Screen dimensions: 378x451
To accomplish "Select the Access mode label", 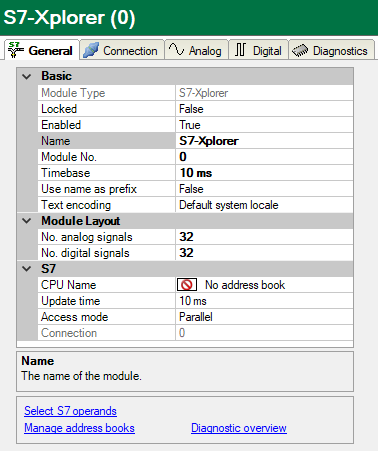I will tap(75, 317).
